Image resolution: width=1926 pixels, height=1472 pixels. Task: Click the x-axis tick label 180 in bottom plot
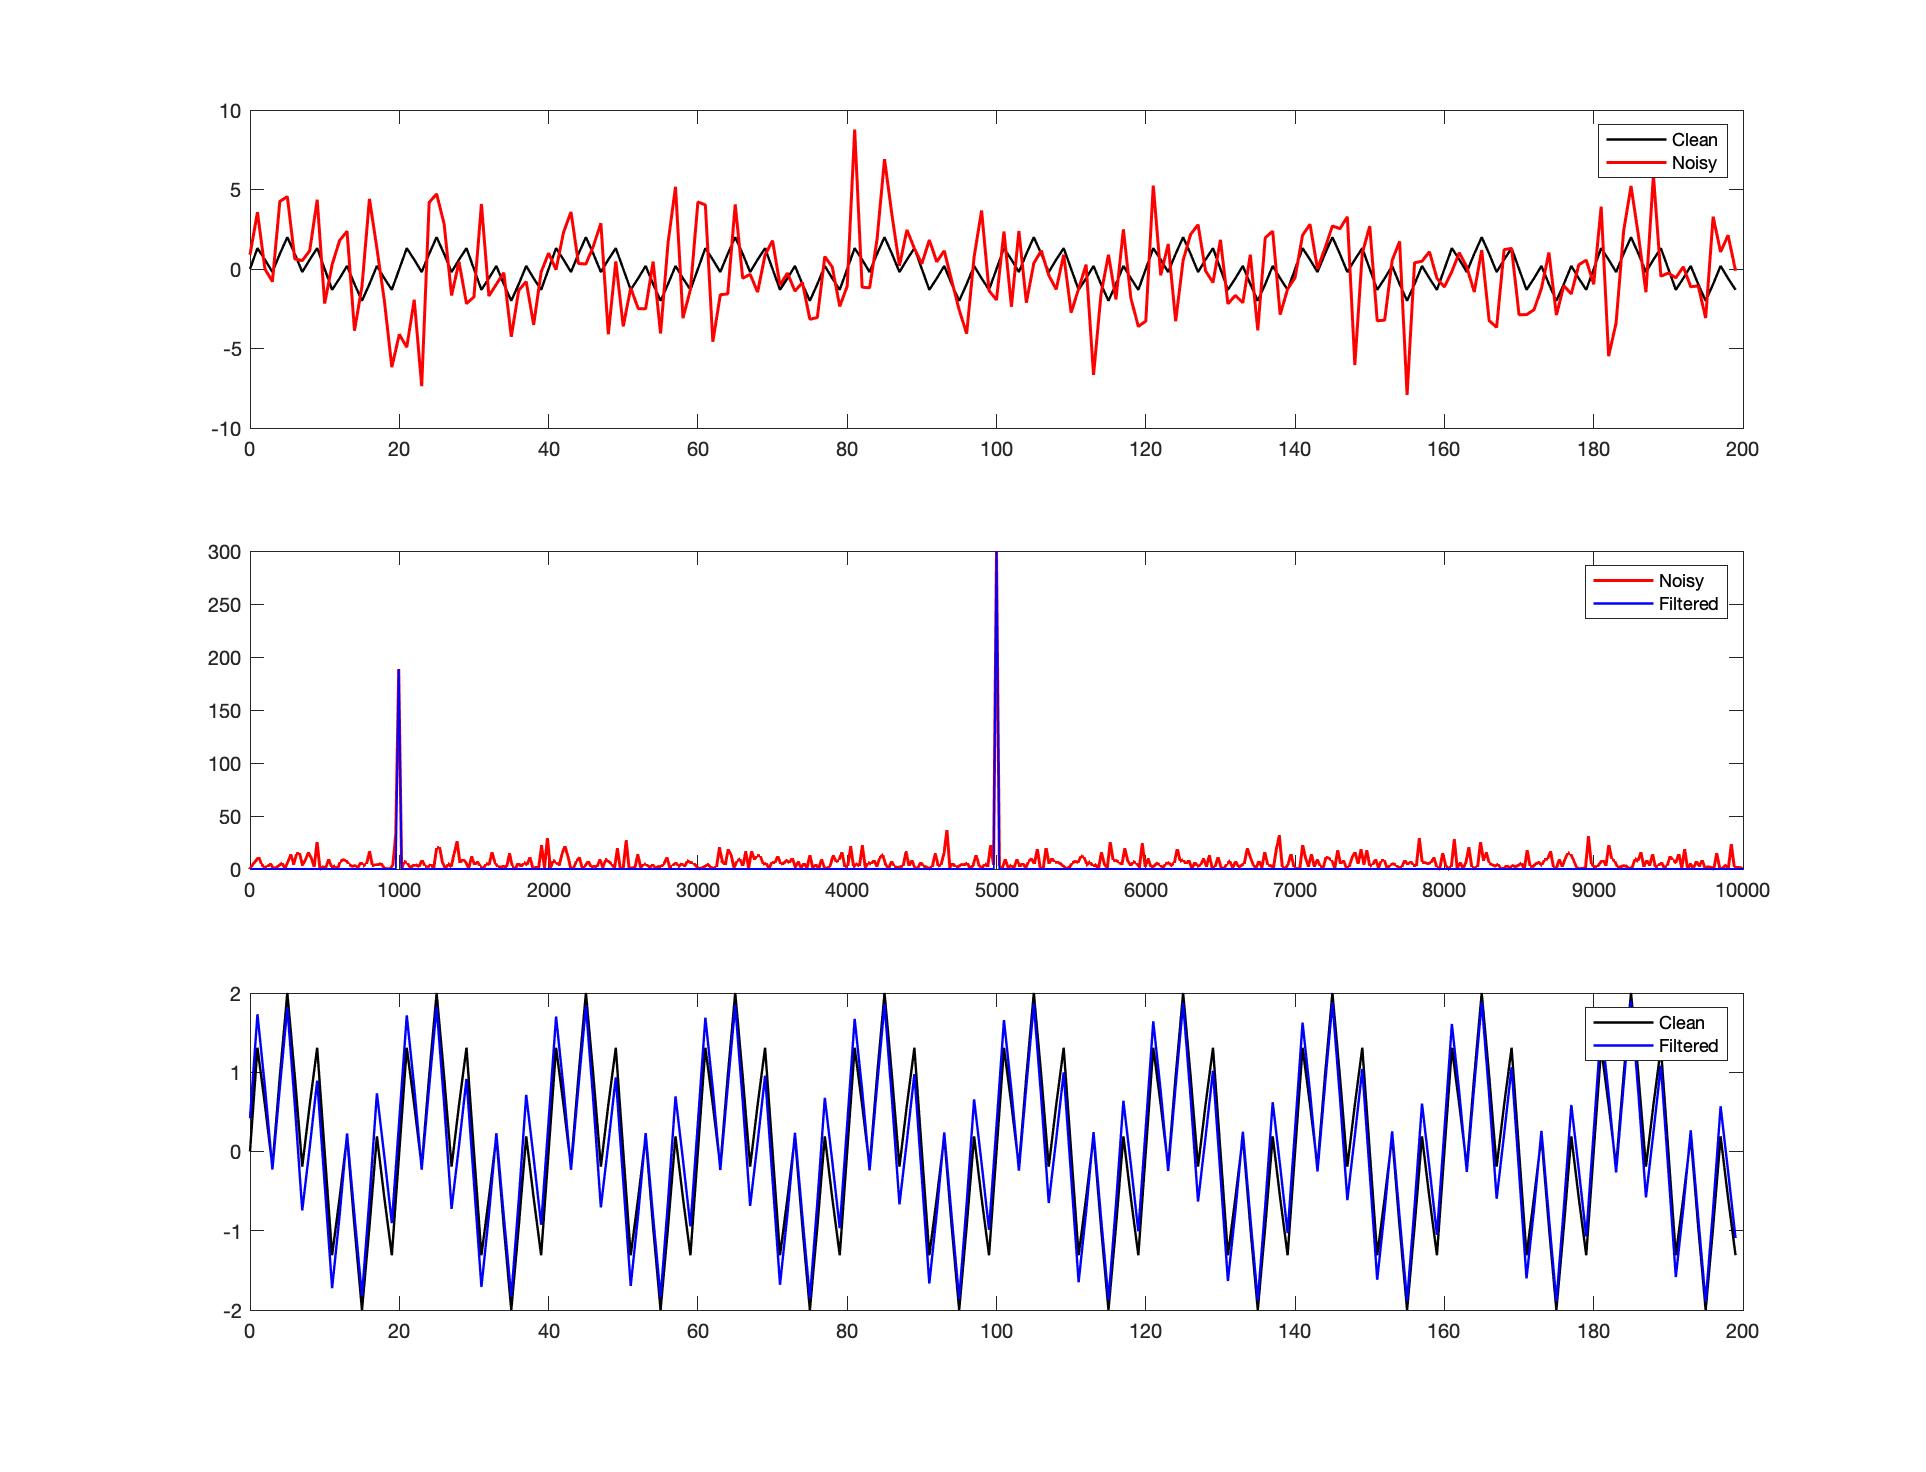(1593, 1332)
